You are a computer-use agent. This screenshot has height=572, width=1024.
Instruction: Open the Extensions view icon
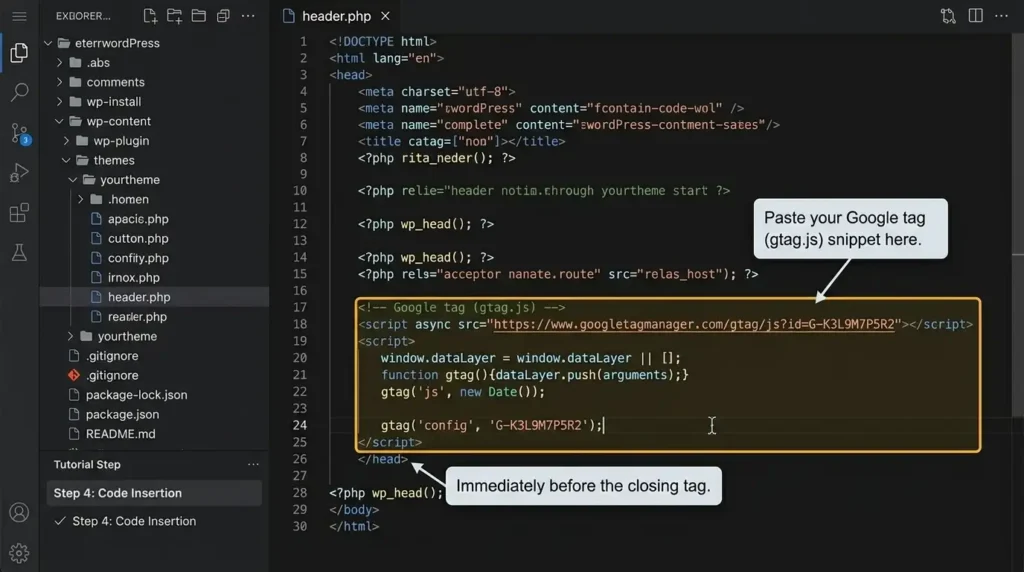click(x=20, y=213)
